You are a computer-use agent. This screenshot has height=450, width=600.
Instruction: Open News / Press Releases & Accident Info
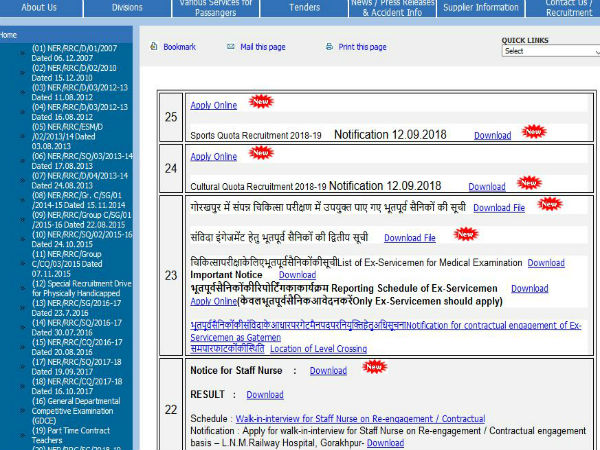click(x=392, y=8)
